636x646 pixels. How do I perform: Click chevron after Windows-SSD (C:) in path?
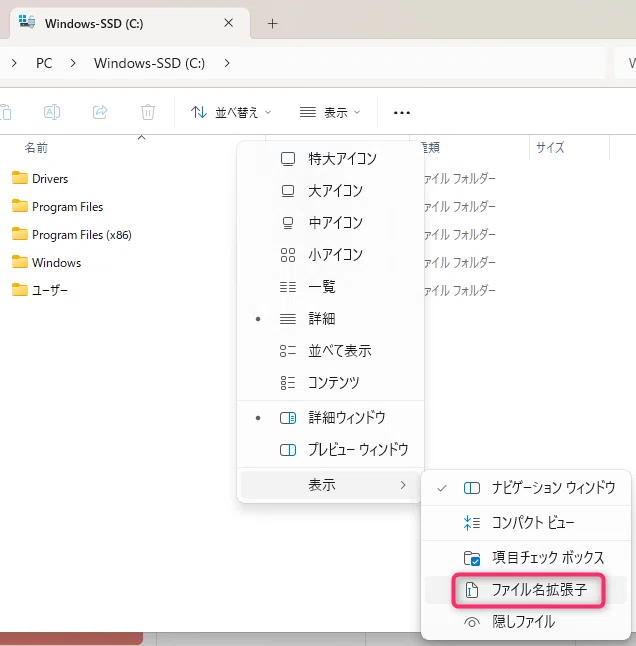227,63
